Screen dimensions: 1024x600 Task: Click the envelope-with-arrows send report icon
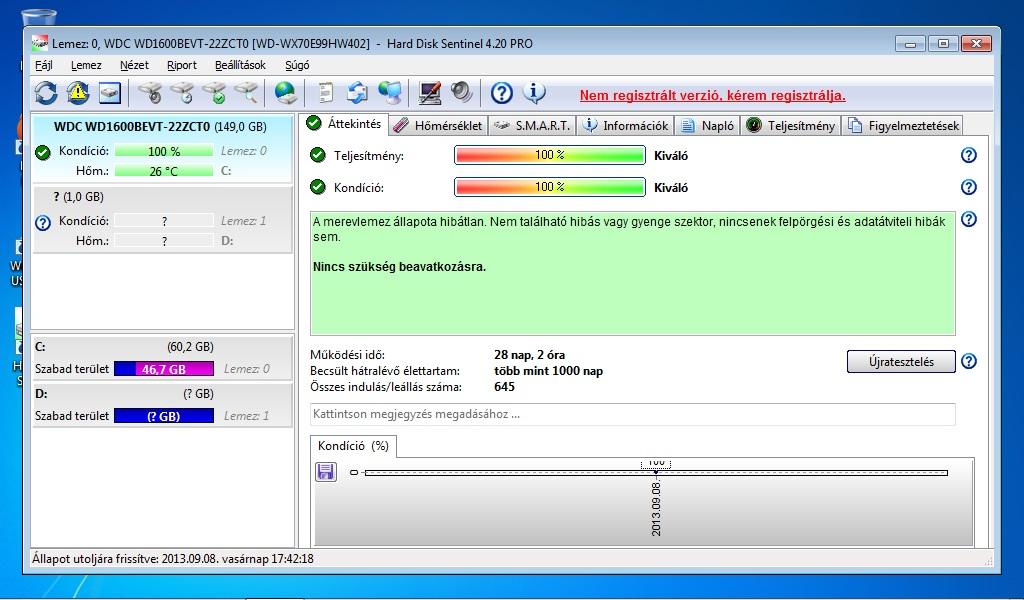(x=357, y=93)
